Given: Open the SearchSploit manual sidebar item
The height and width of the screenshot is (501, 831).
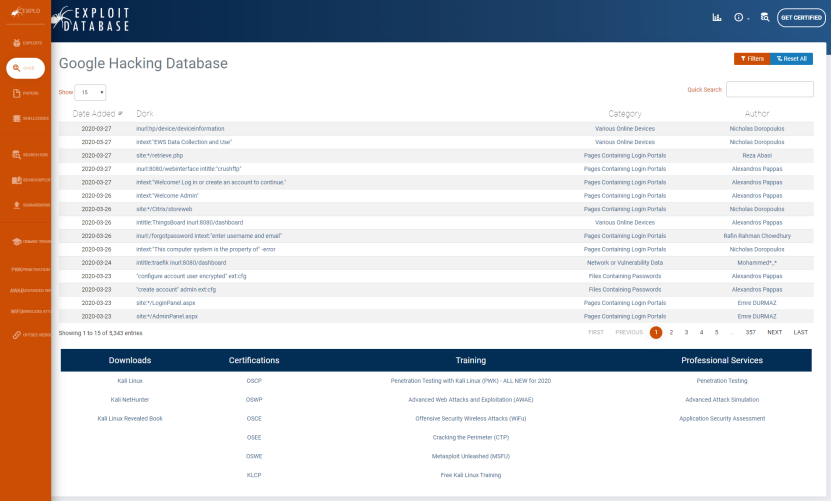Looking at the screenshot, I should [x=31, y=180].
